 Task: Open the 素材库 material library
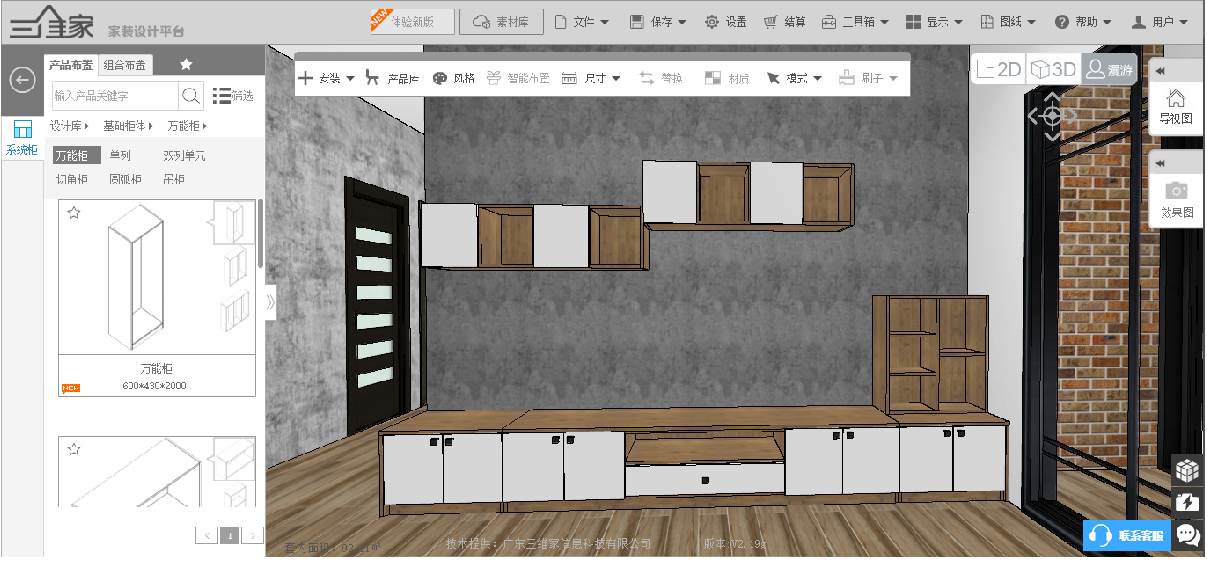coord(501,21)
